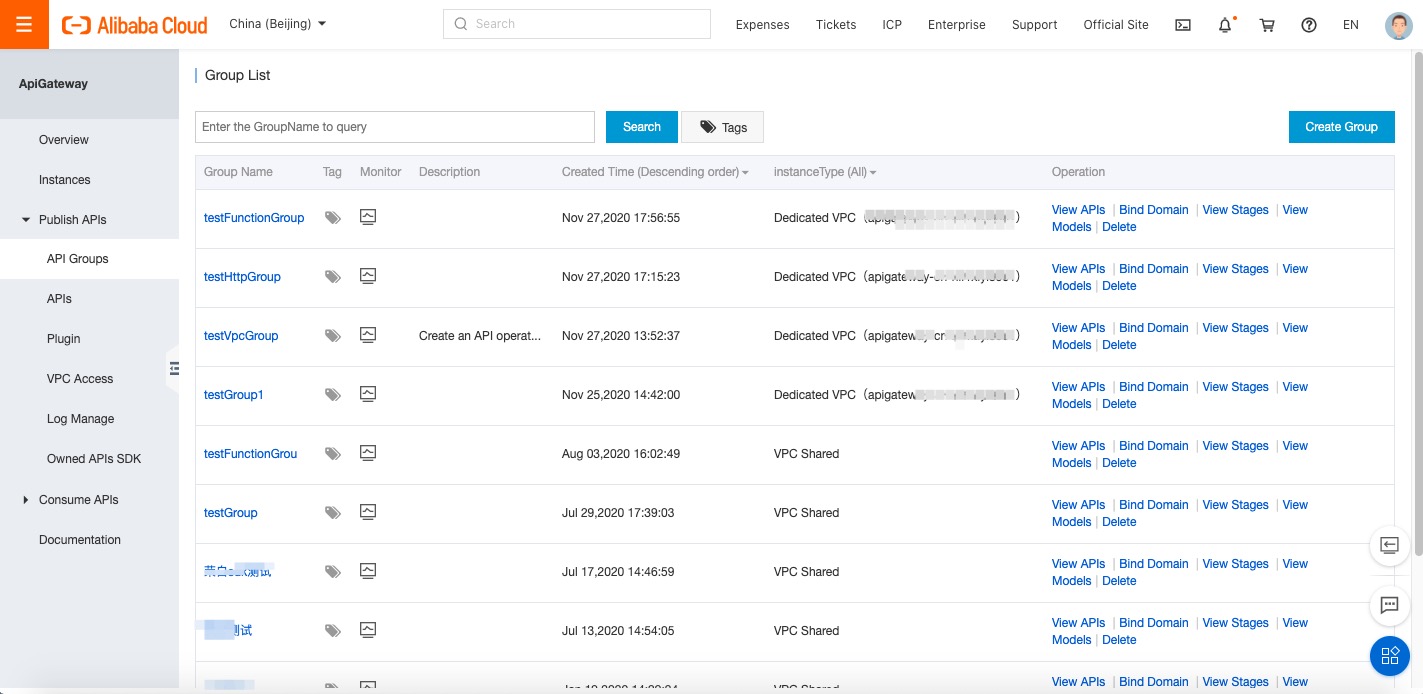Open the instanceType (All) filter dropdown
Image resolution: width=1423 pixels, height=694 pixels.
pos(825,172)
